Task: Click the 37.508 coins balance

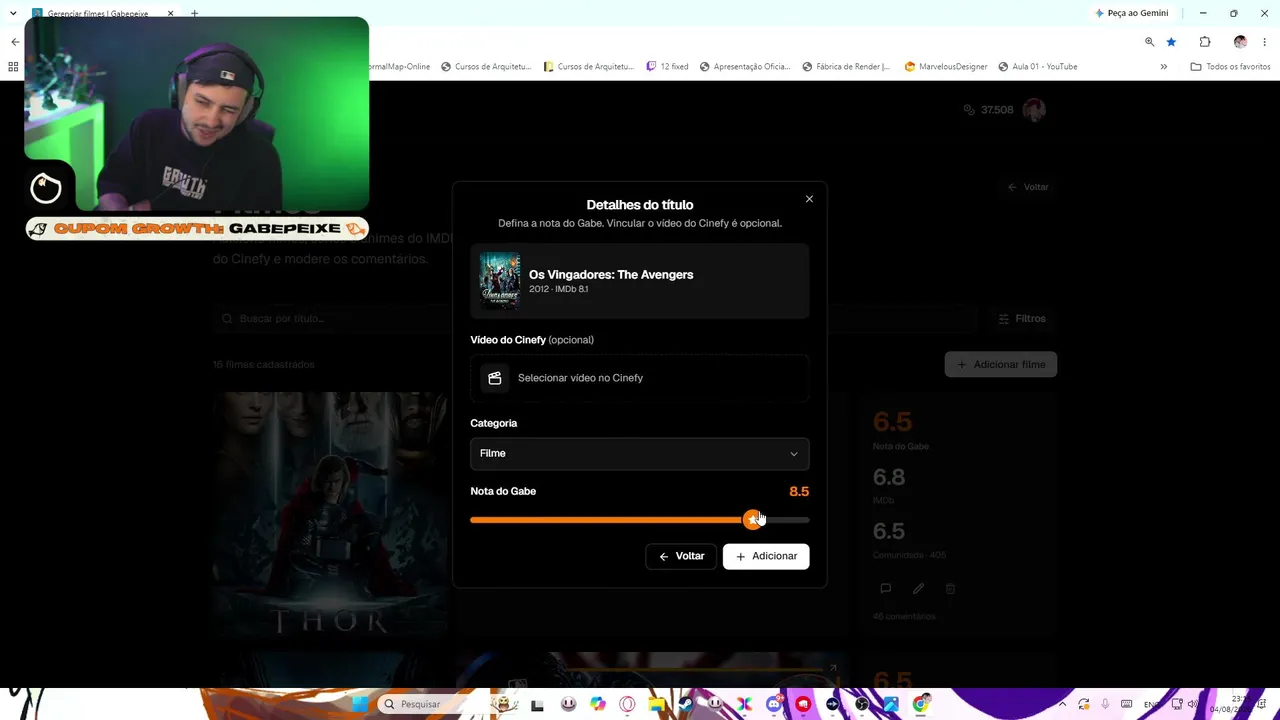Action: 988,110
